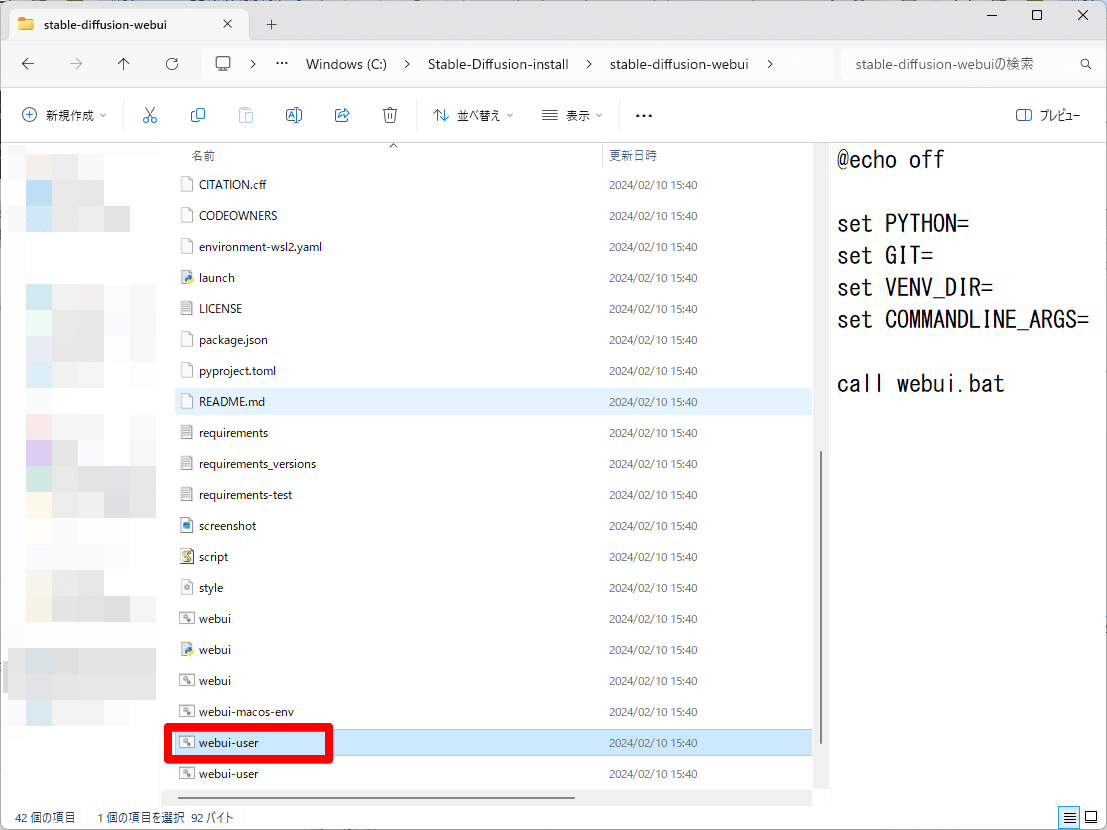The height and width of the screenshot is (830, 1107).
Task: Sort by the 更新日時 (Date modified) column header
Action: tap(633, 156)
